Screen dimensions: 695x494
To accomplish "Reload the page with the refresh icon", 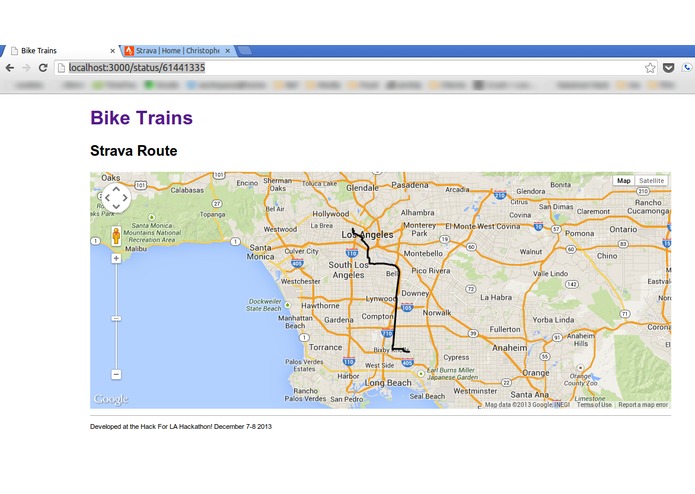I will point(43,68).
